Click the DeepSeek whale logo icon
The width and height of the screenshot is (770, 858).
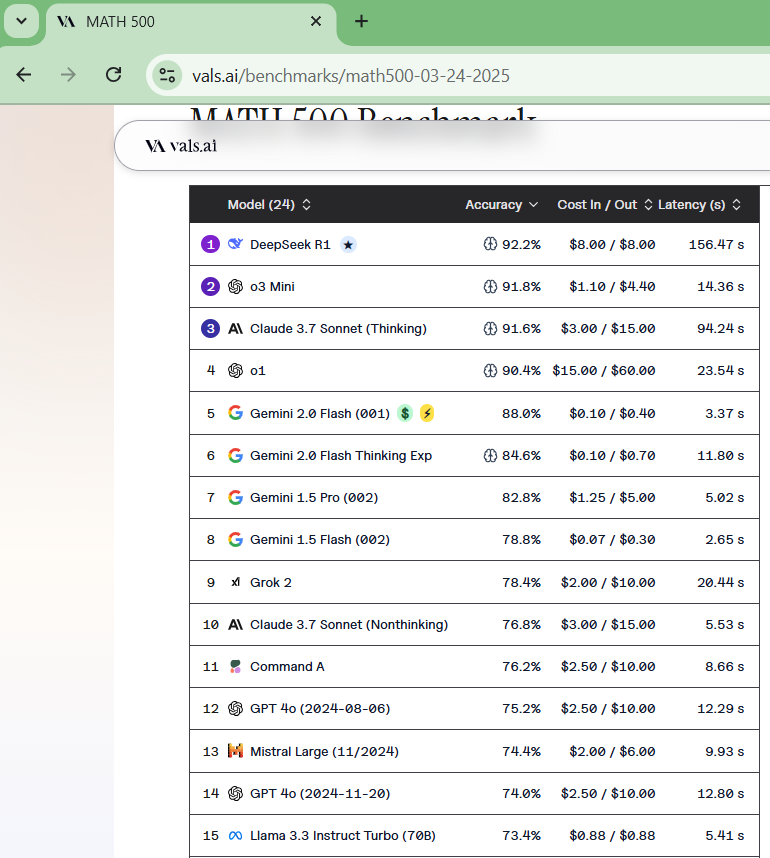(x=235, y=244)
